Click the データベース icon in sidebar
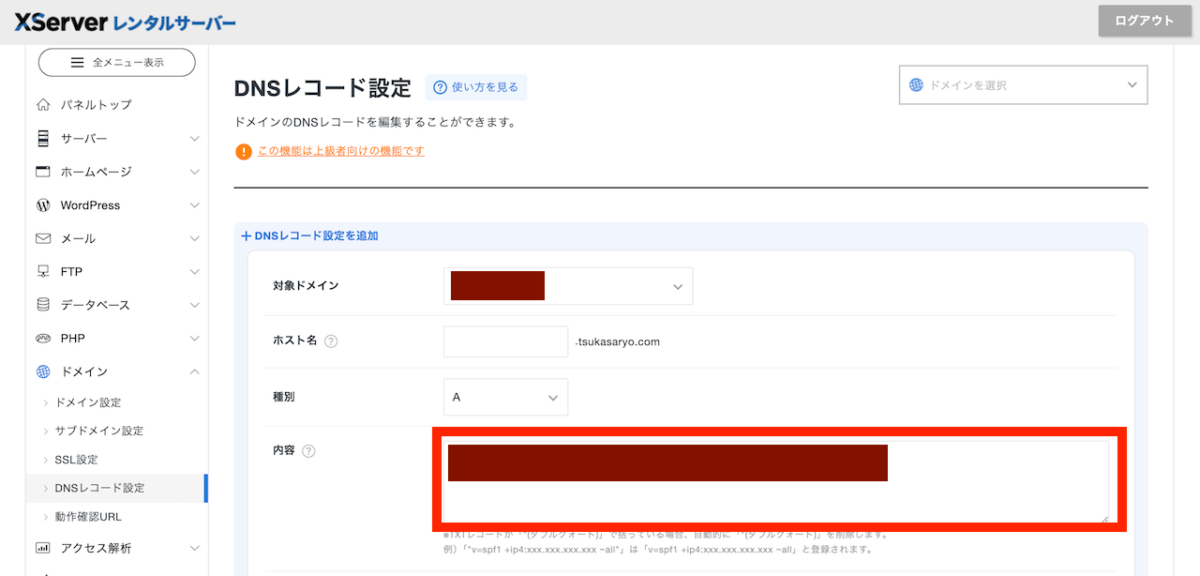The image size is (1200, 576). tap(43, 305)
